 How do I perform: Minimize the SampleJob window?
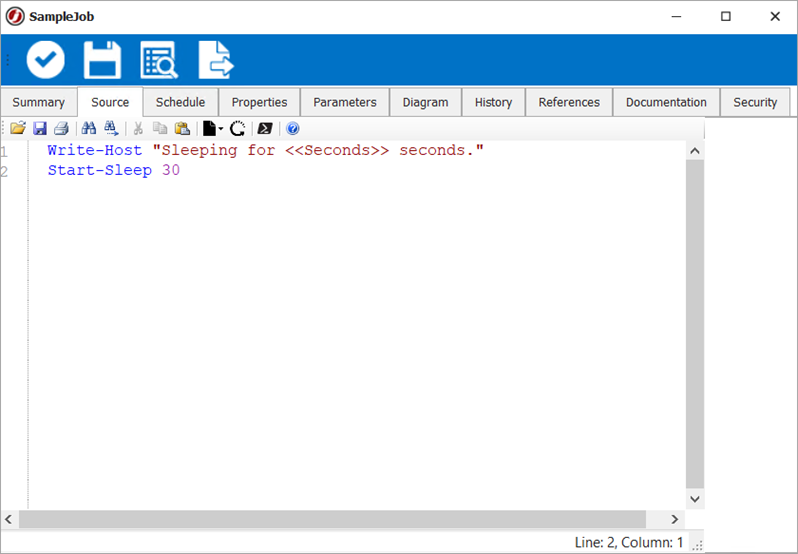[676, 17]
